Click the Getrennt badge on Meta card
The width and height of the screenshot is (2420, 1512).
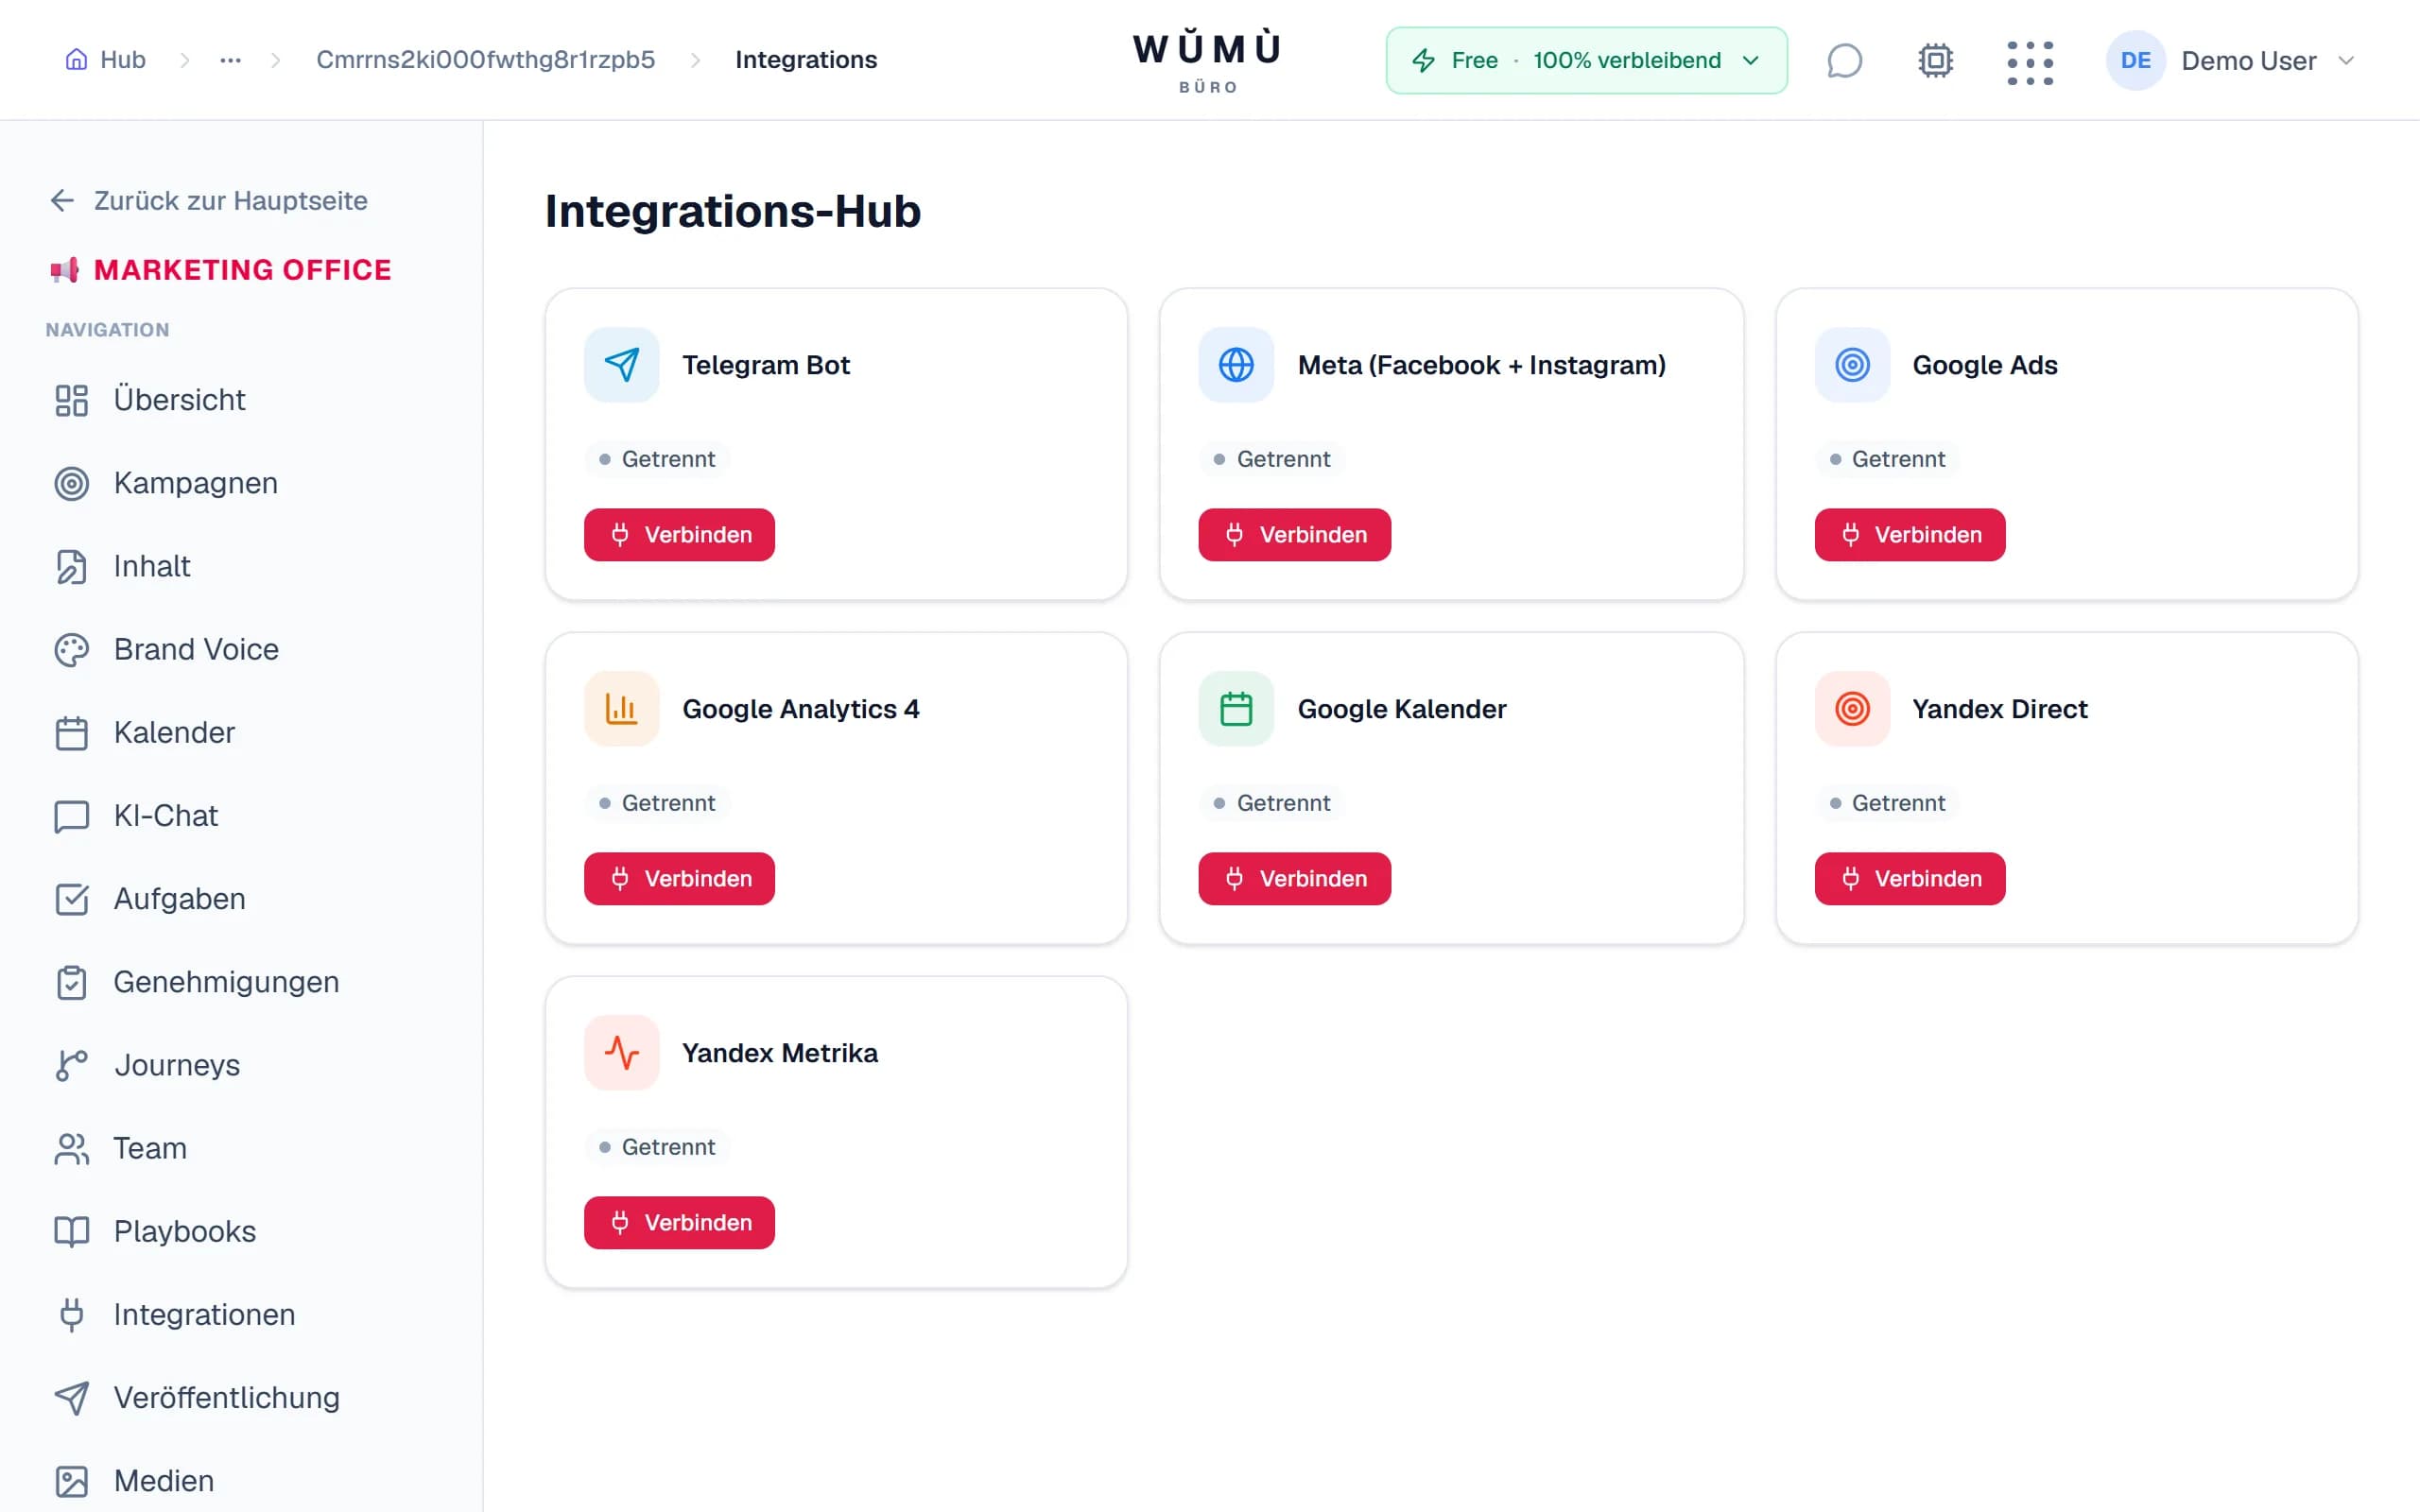[1272, 459]
